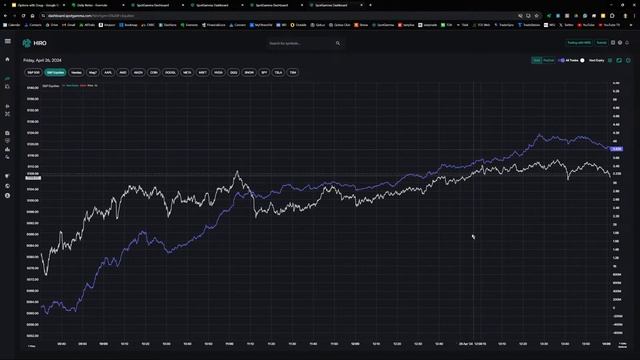Pick the TSLA symbol chip
The width and height of the screenshot is (640, 360).
coord(278,73)
